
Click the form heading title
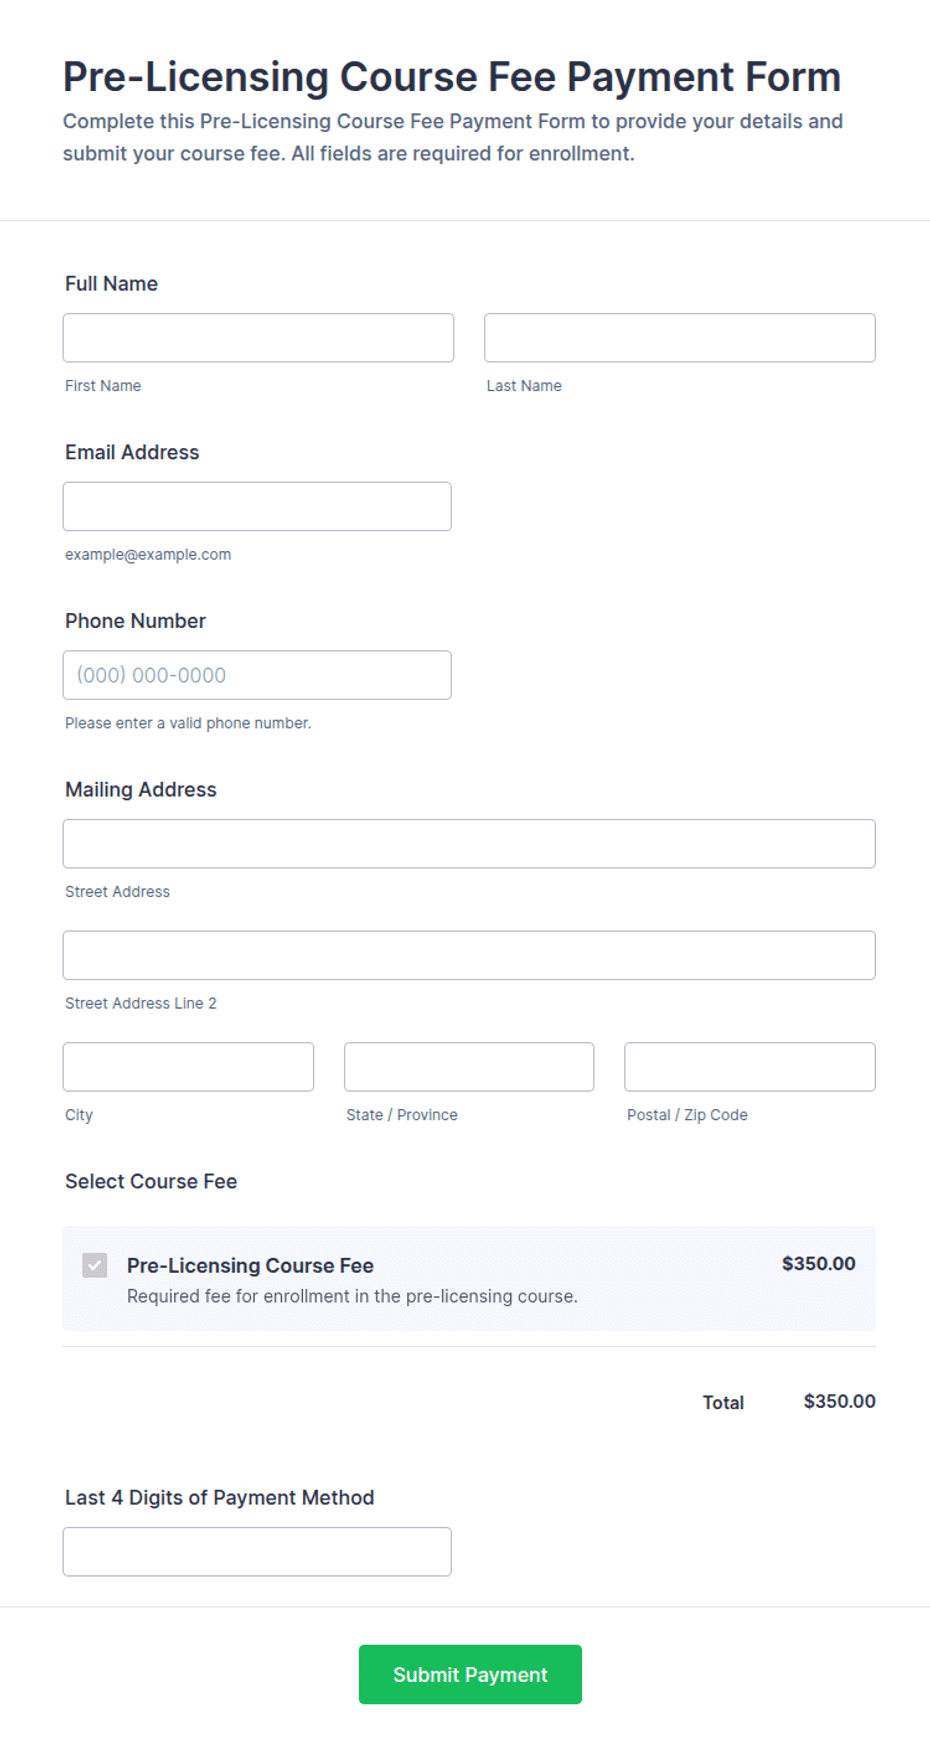coord(452,77)
